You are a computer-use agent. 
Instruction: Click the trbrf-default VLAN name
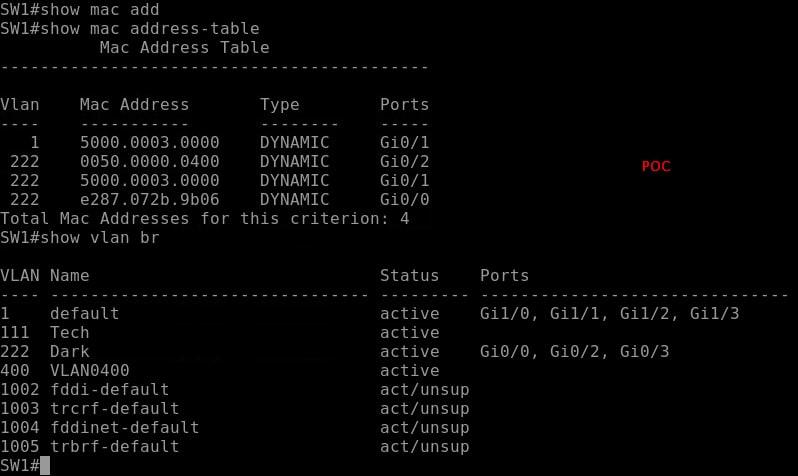click(114, 446)
